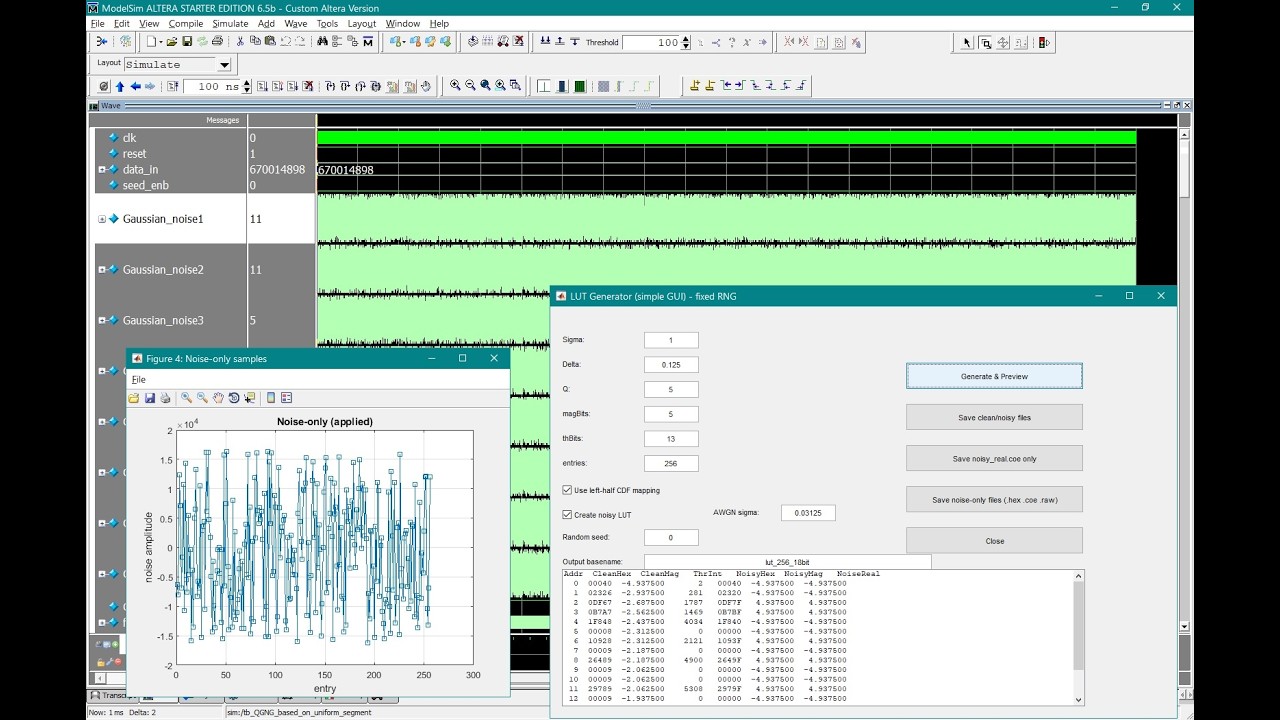Click the blue left arrow icon
Screen dimensions: 1280x720
pyautogui.click(x=136, y=86)
